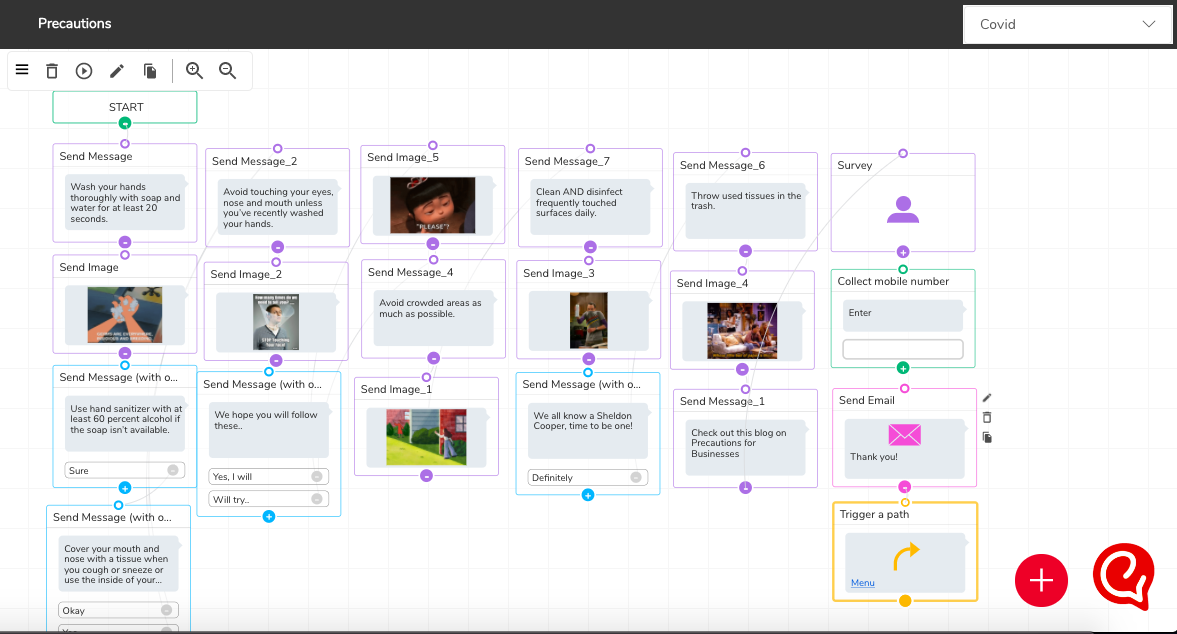Click the 'Clean AND disinfect' message text
Viewport: 1177px width, 634px height.
(579, 203)
